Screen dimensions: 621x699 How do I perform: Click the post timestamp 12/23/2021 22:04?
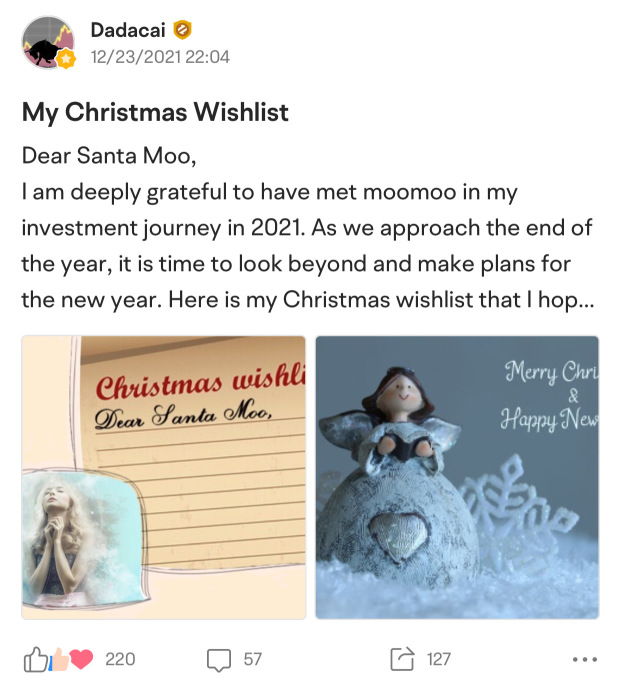(160, 57)
